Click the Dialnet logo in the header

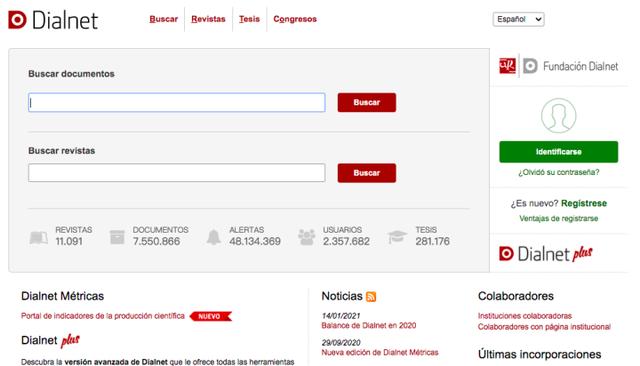pyautogui.click(x=53, y=20)
